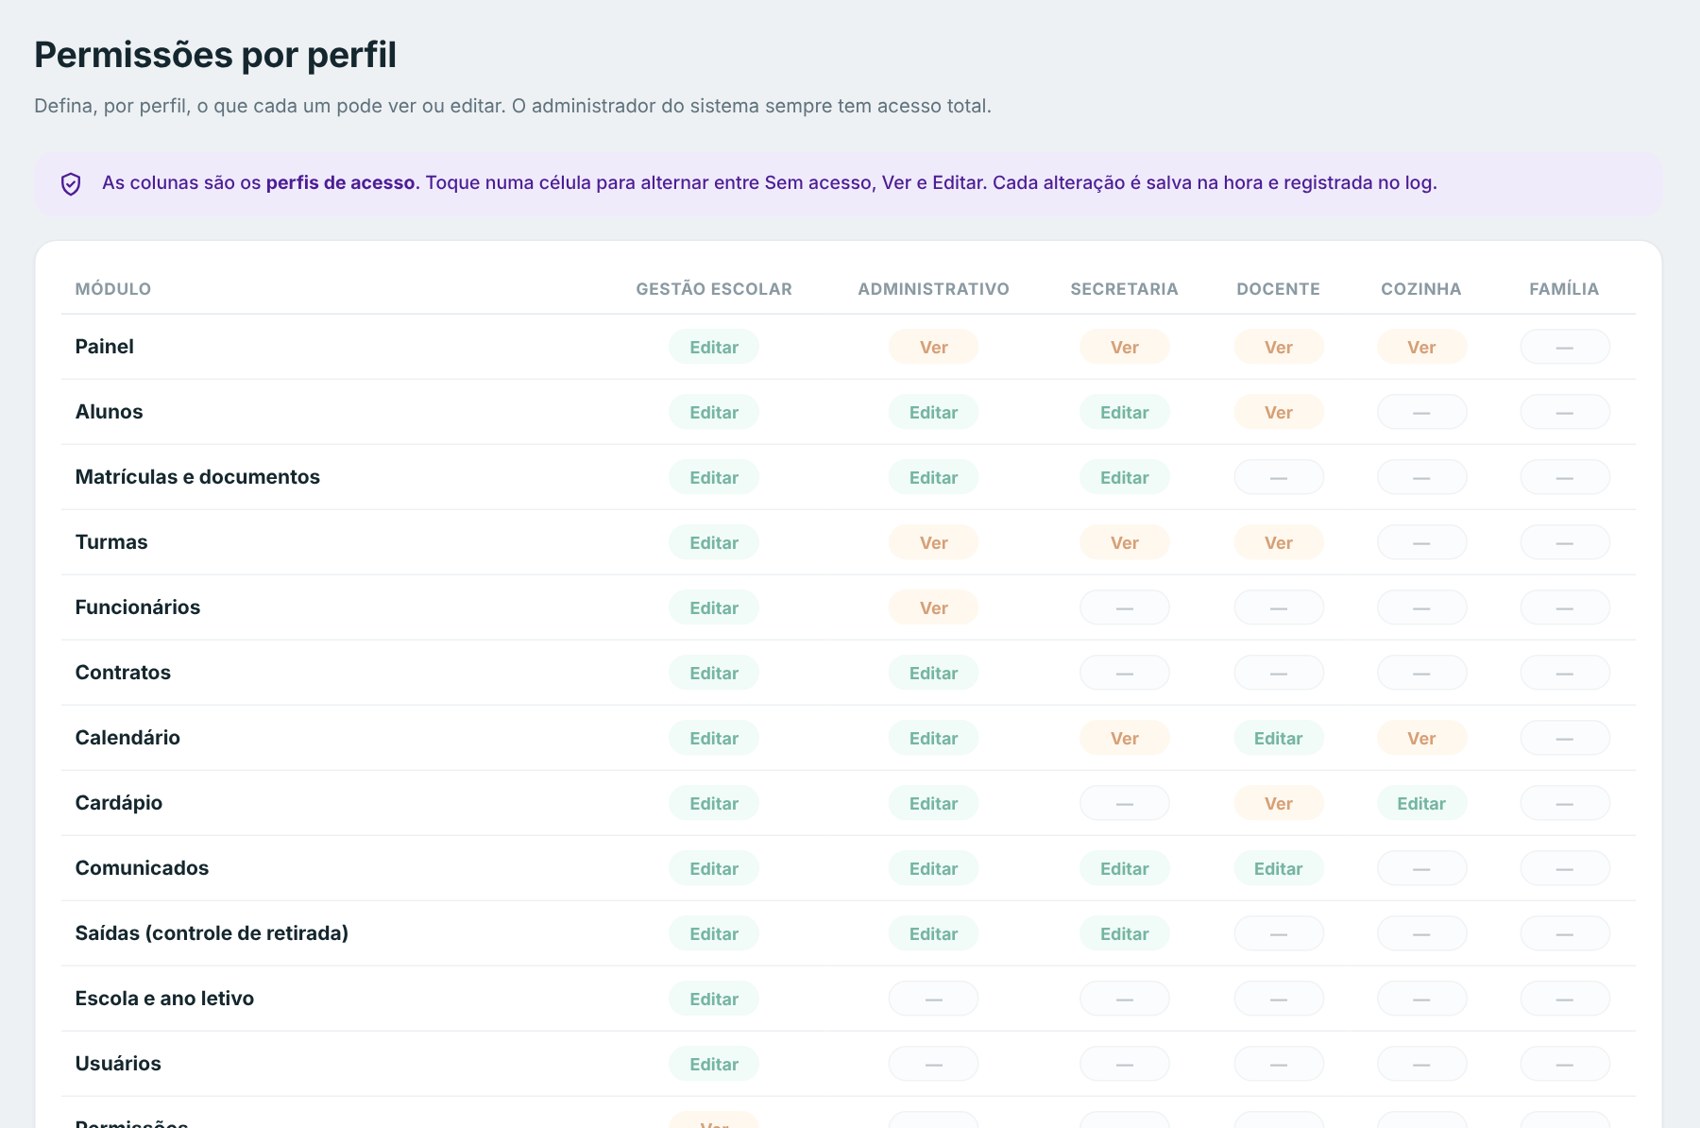The height and width of the screenshot is (1128, 1700).
Task: Toggle Comunicados permission for Docente
Action: point(1279,868)
